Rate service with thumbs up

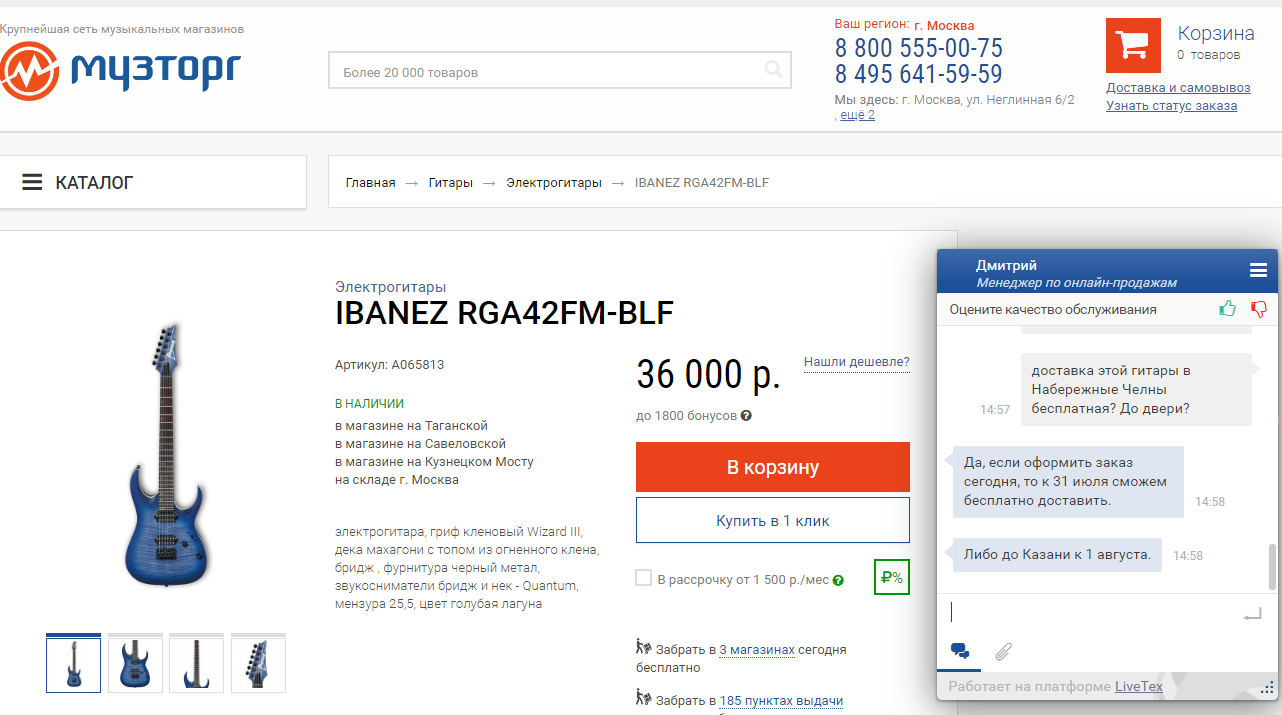point(1228,309)
